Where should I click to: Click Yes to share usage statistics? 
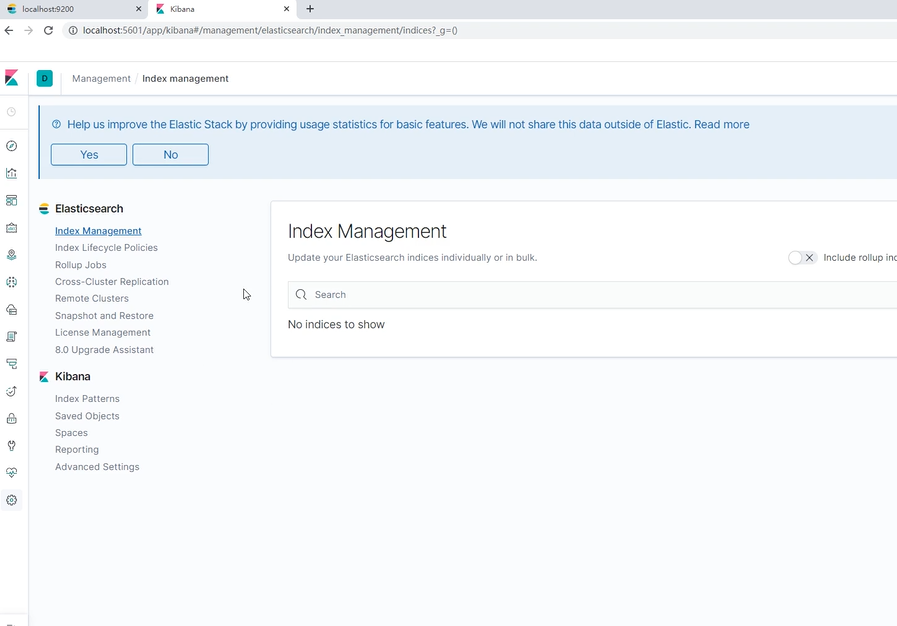[x=89, y=154]
